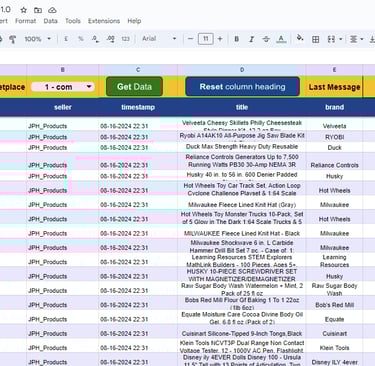Select the brand heading cell
This screenshot has height=366, width=375.
tap(334, 107)
